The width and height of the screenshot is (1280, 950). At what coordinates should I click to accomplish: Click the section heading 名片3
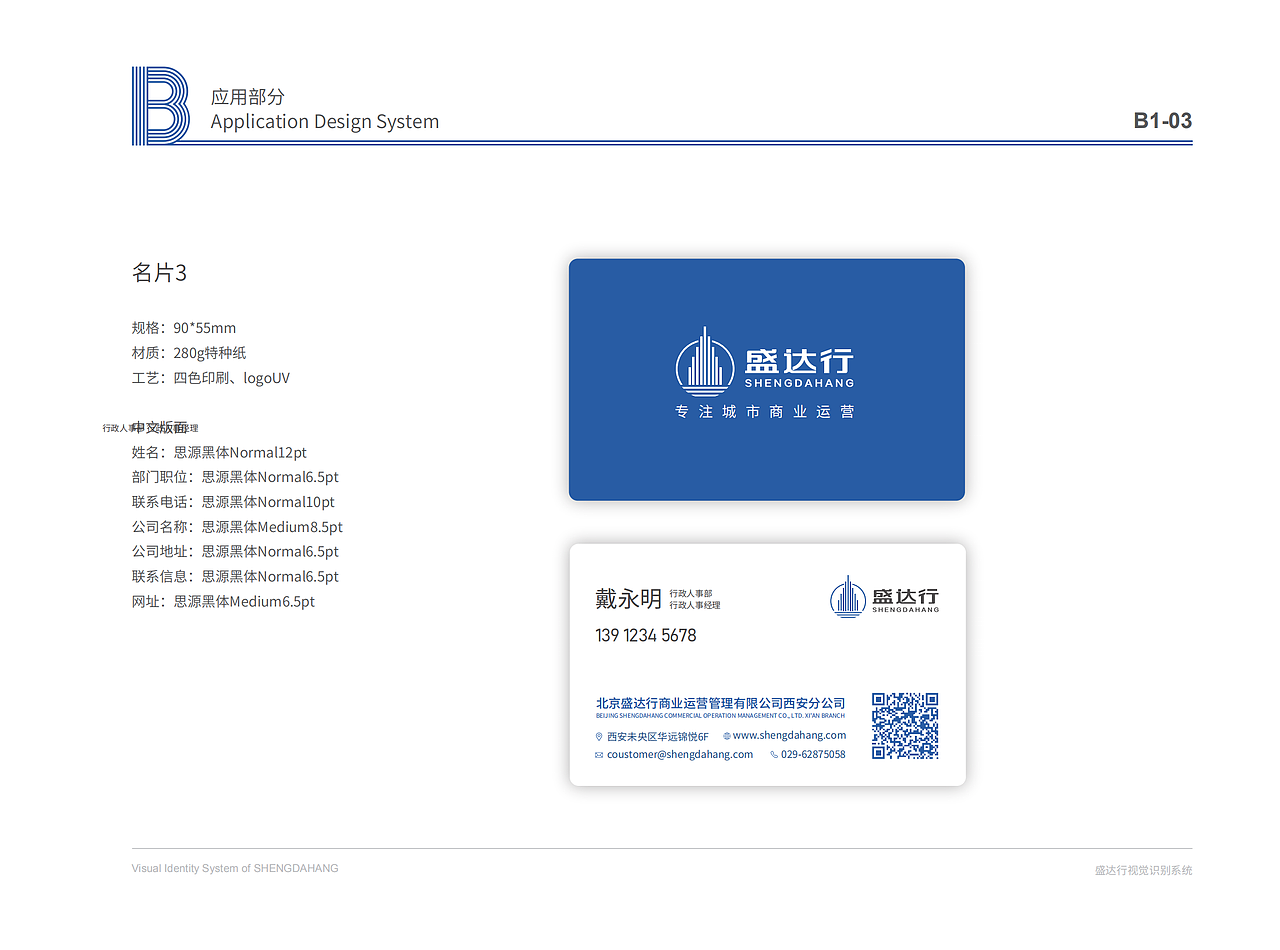coord(159,272)
